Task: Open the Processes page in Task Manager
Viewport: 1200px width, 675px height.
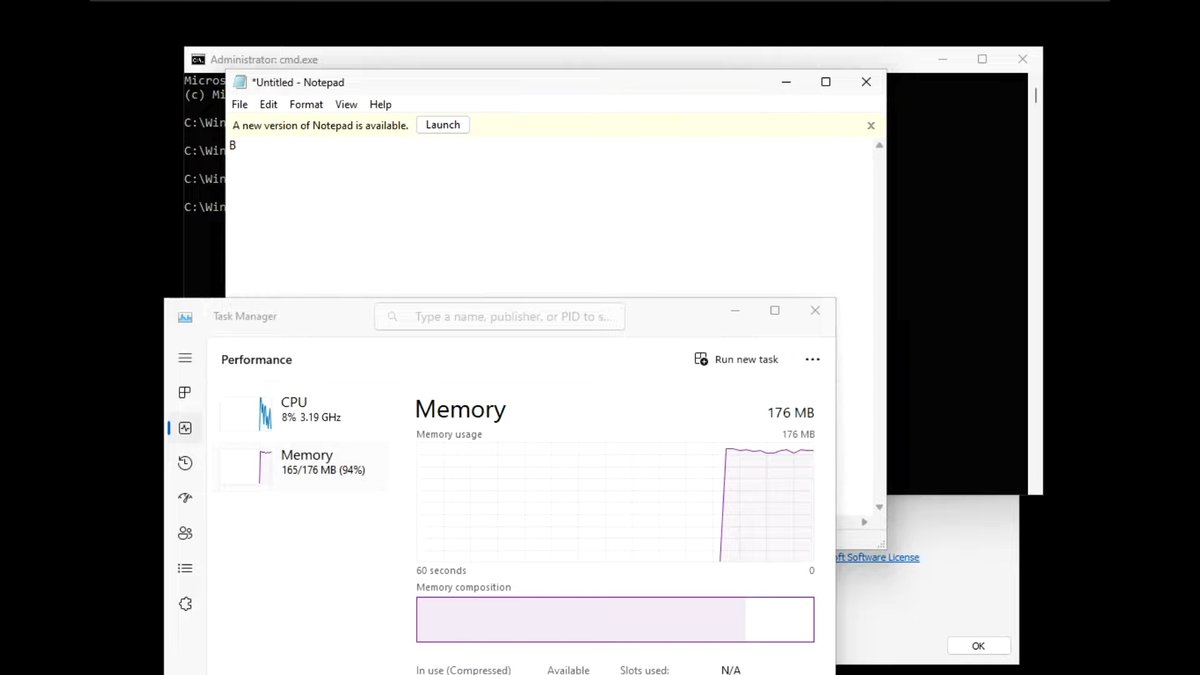Action: coord(185,393)
